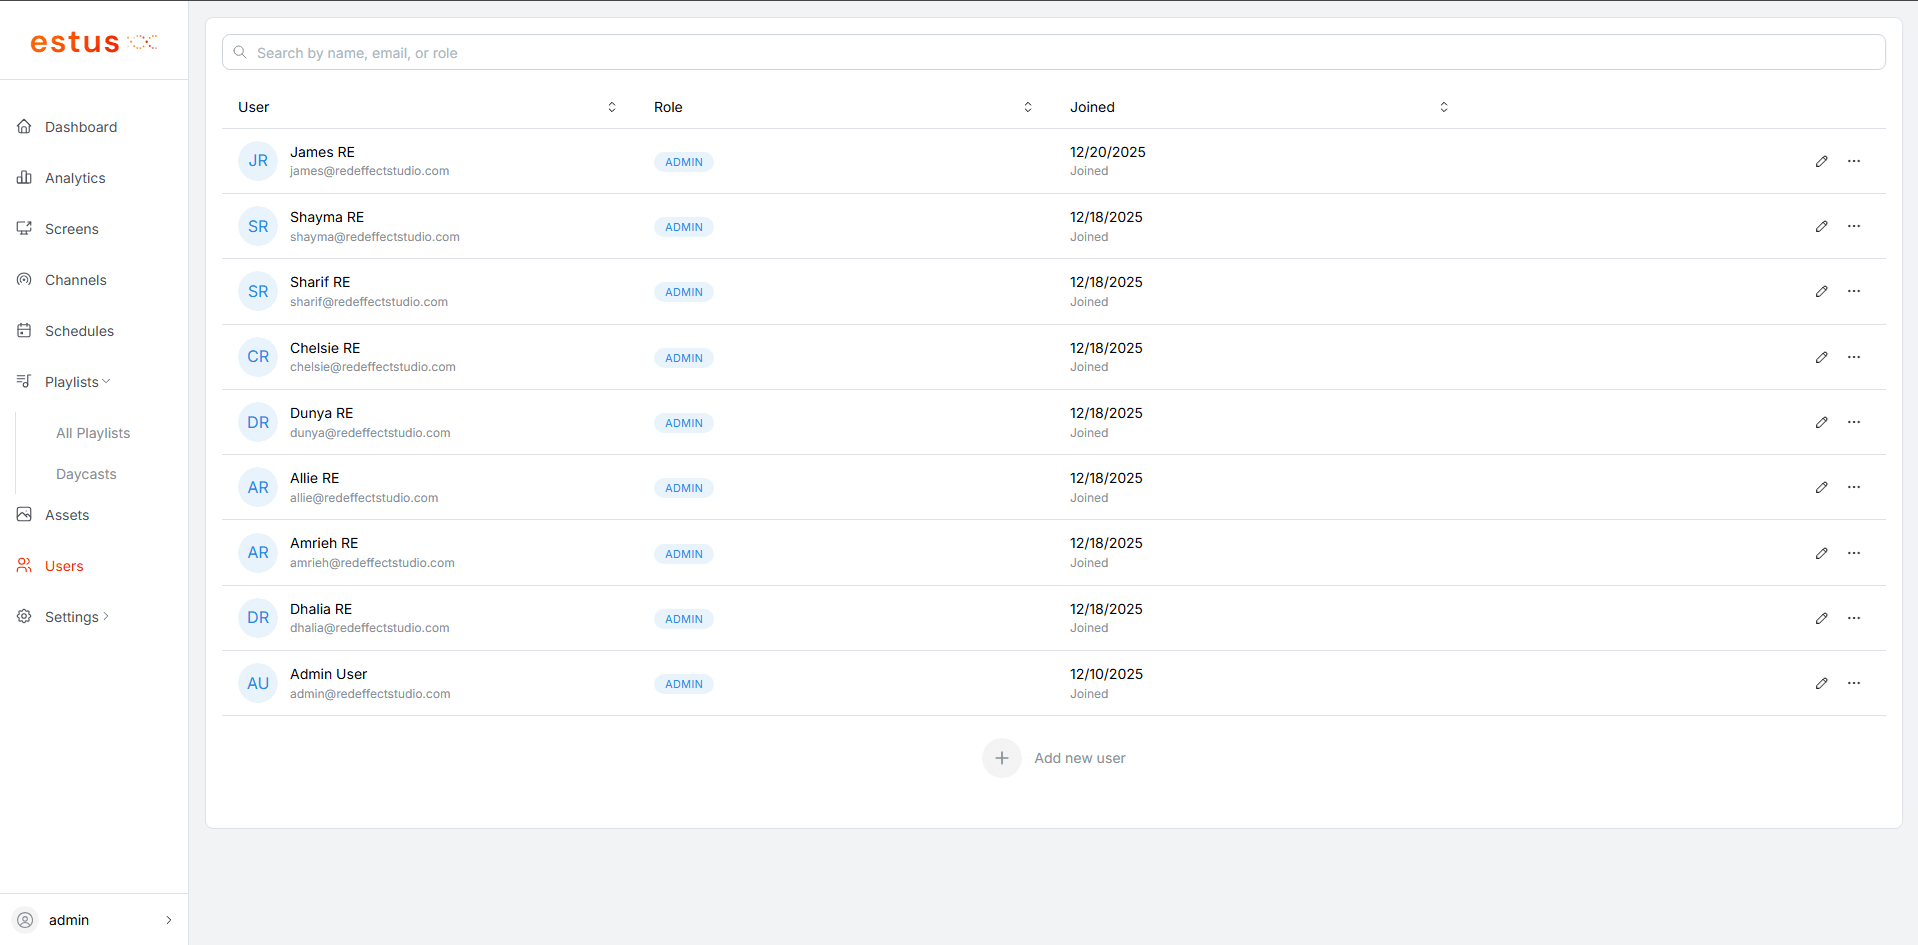Click email dhalia@redeffectstudio.com
Image resolution: width=1918 pixels, height=945 pixels.
(370, 628)
